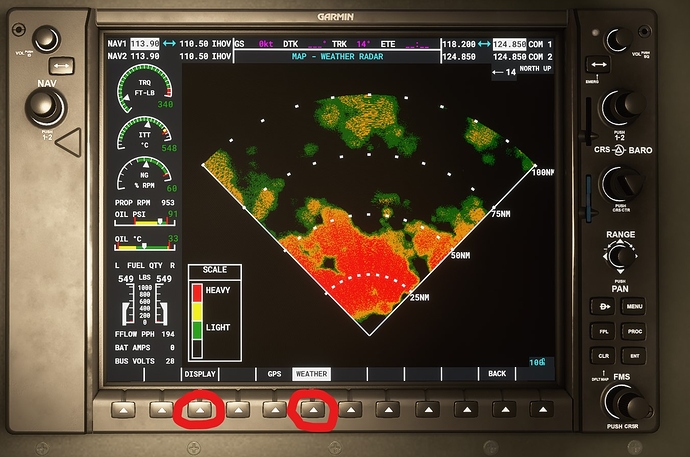The height and width of the screenshot is (457, 690).
Task: Click the NG % RPM gauge
Action: pyautogui.click(x=144, y=175)
